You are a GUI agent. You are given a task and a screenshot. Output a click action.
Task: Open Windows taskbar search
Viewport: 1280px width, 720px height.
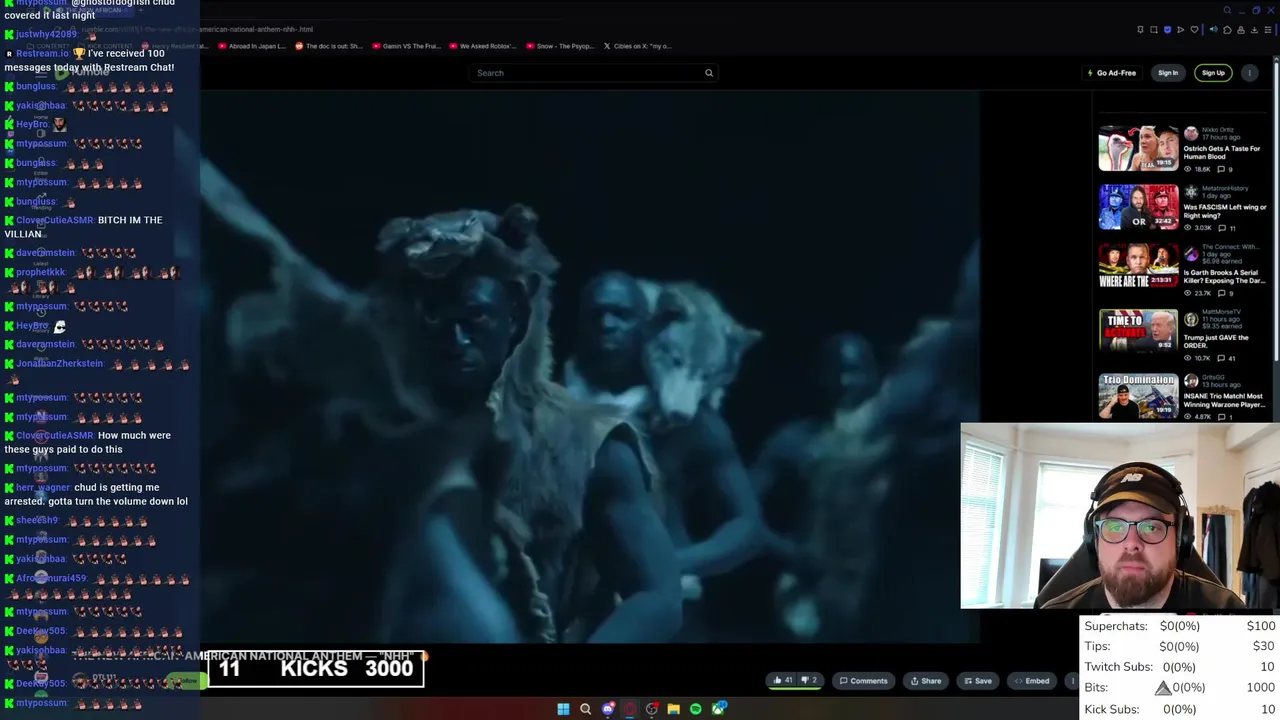click(586, 709)
